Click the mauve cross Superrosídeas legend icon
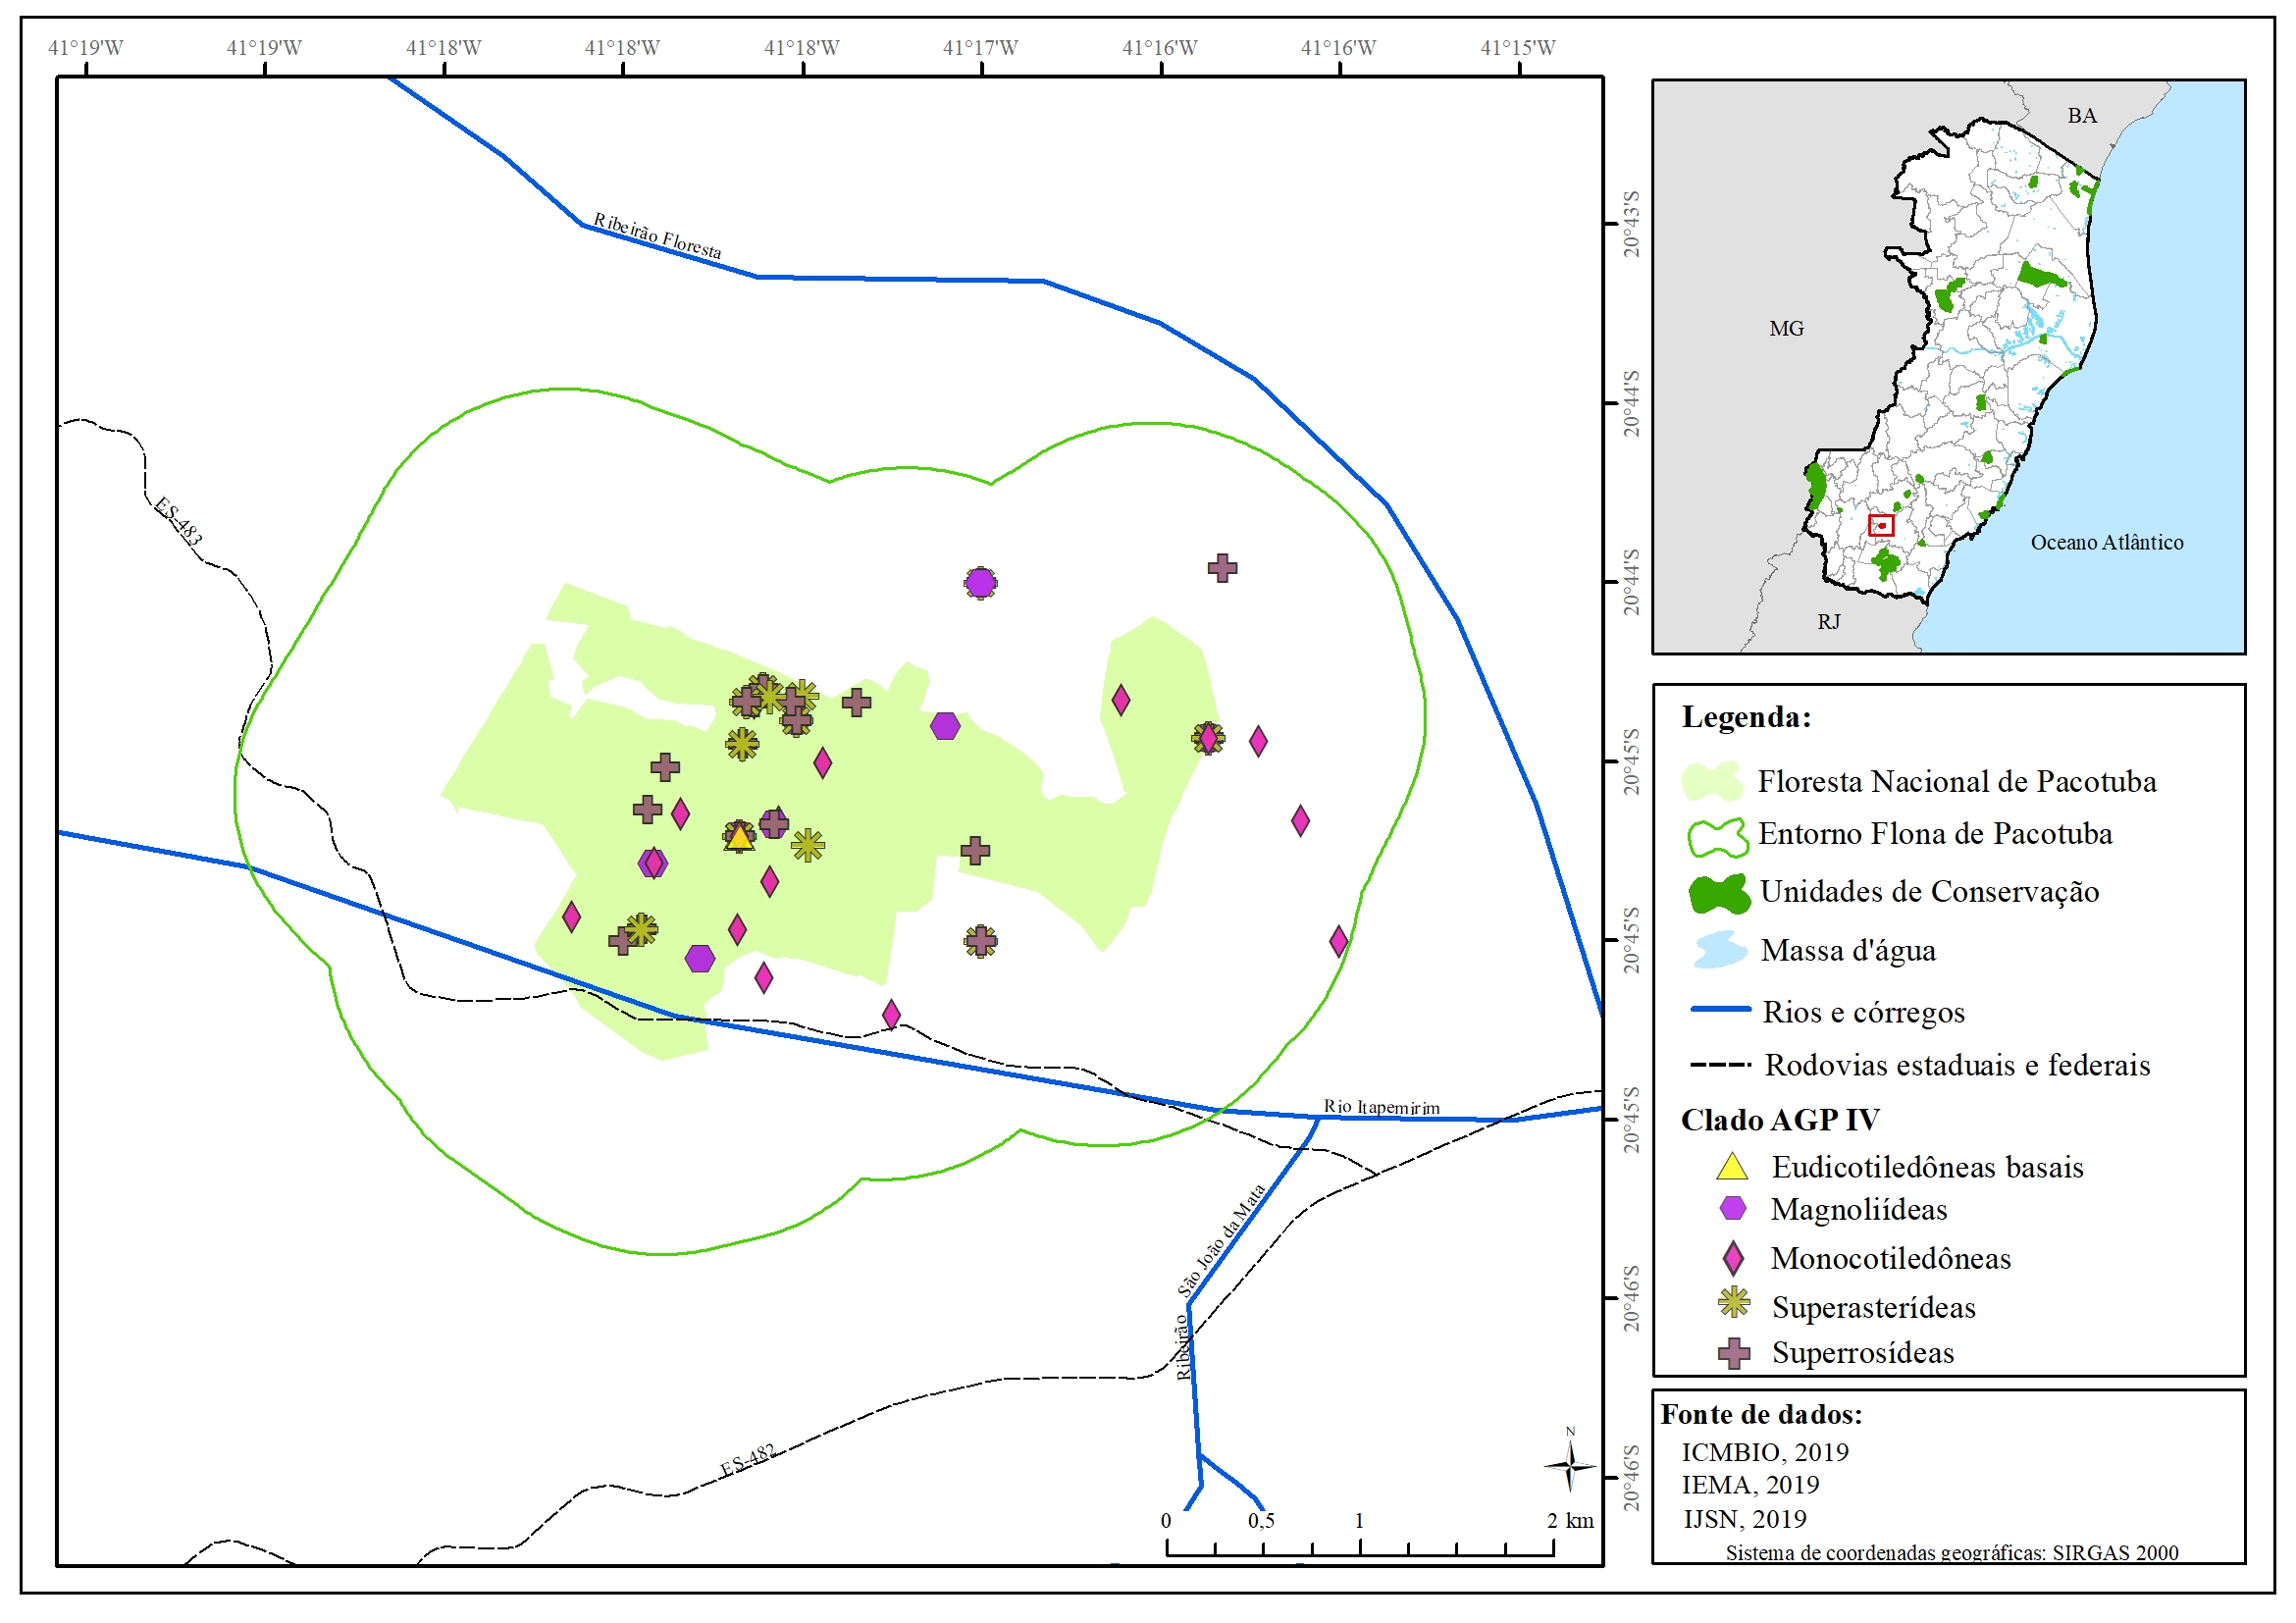This screenshot has width=2296, height=1623. pos(1733,1353)
